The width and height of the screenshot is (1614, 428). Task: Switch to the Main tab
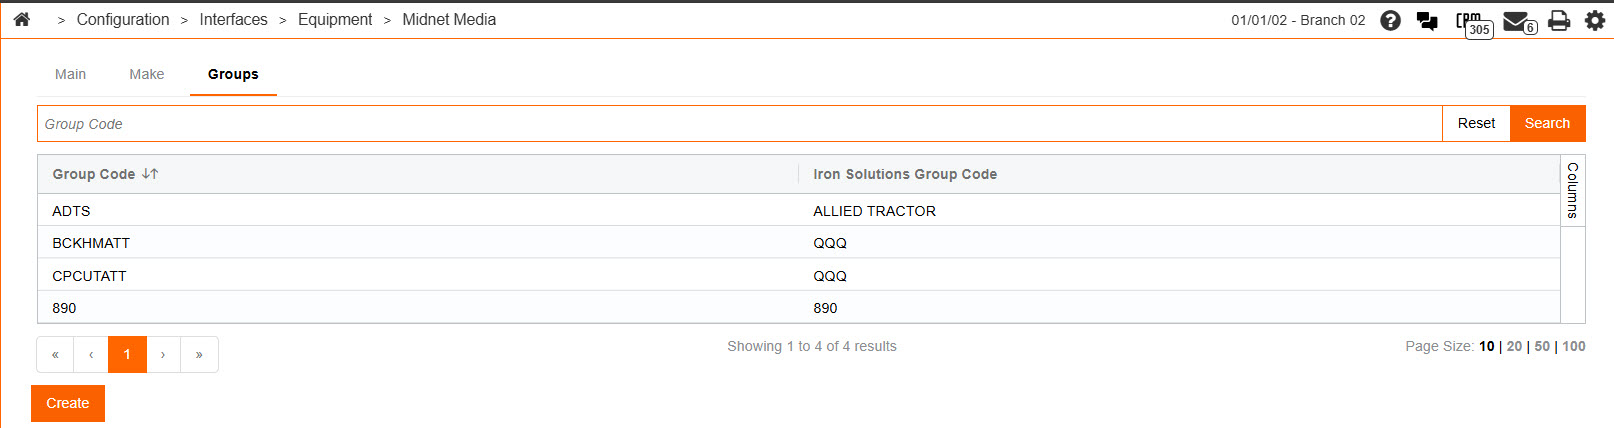(x=70, y=74)
